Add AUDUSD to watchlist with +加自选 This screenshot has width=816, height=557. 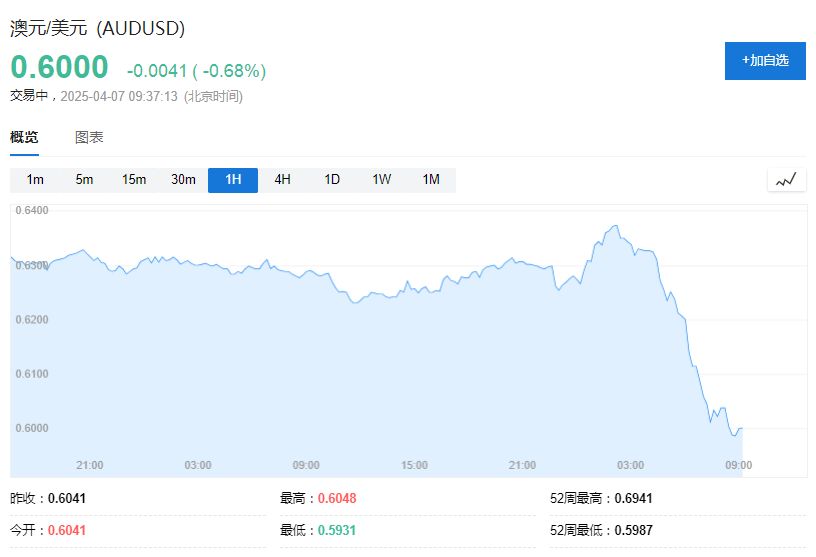coord(765,61)
